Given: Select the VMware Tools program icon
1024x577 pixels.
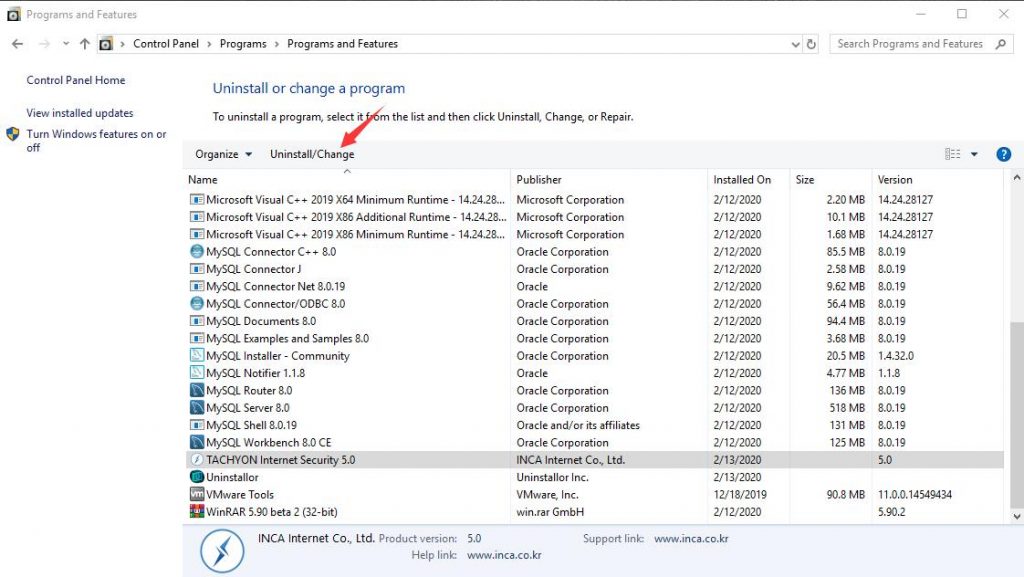Looking at the screenshot, I should coord(197,494).
